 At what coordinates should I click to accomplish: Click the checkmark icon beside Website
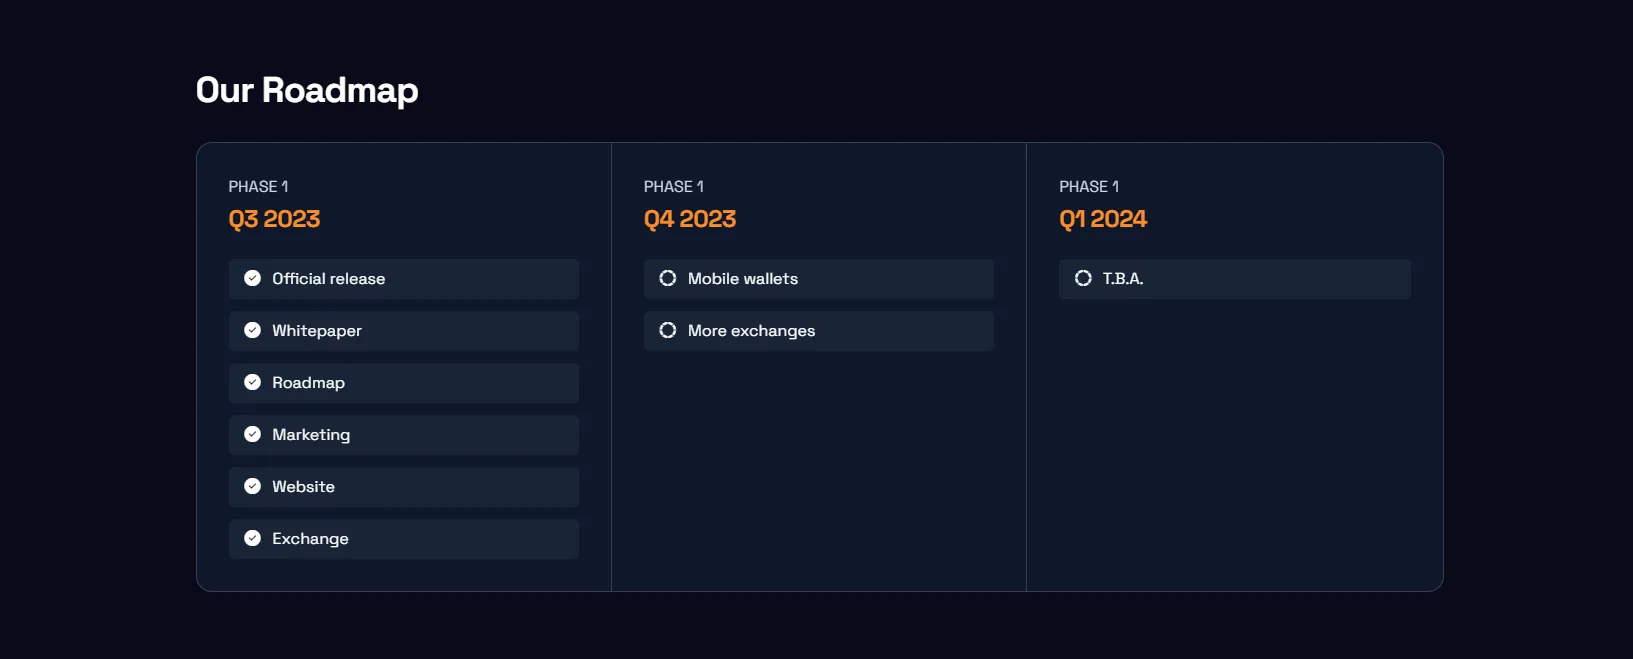[x=252, y=487]
